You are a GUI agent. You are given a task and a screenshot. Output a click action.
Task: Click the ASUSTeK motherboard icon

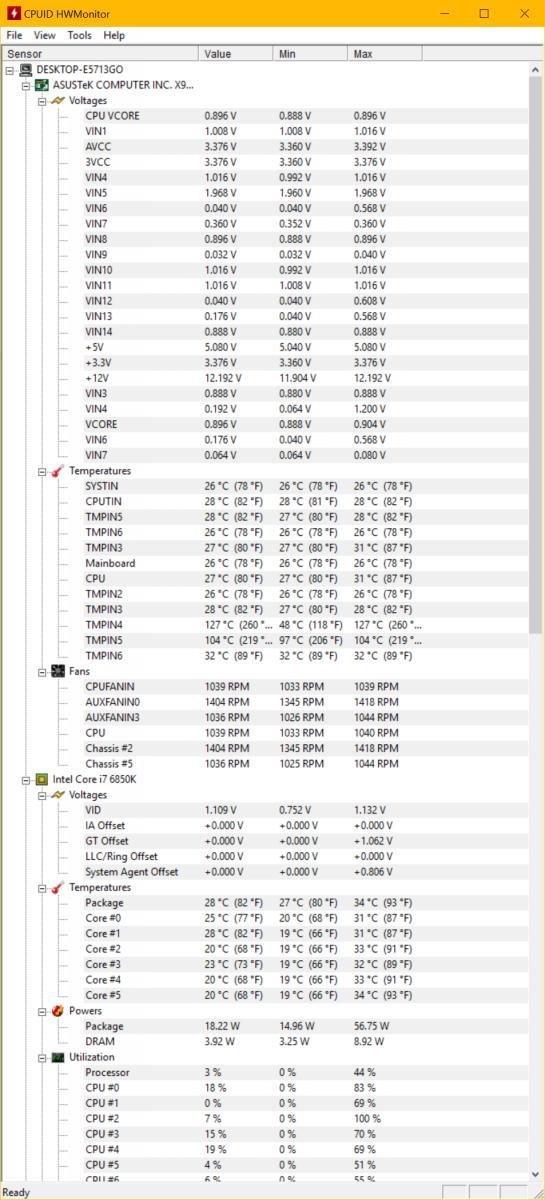tap(42, 85)
